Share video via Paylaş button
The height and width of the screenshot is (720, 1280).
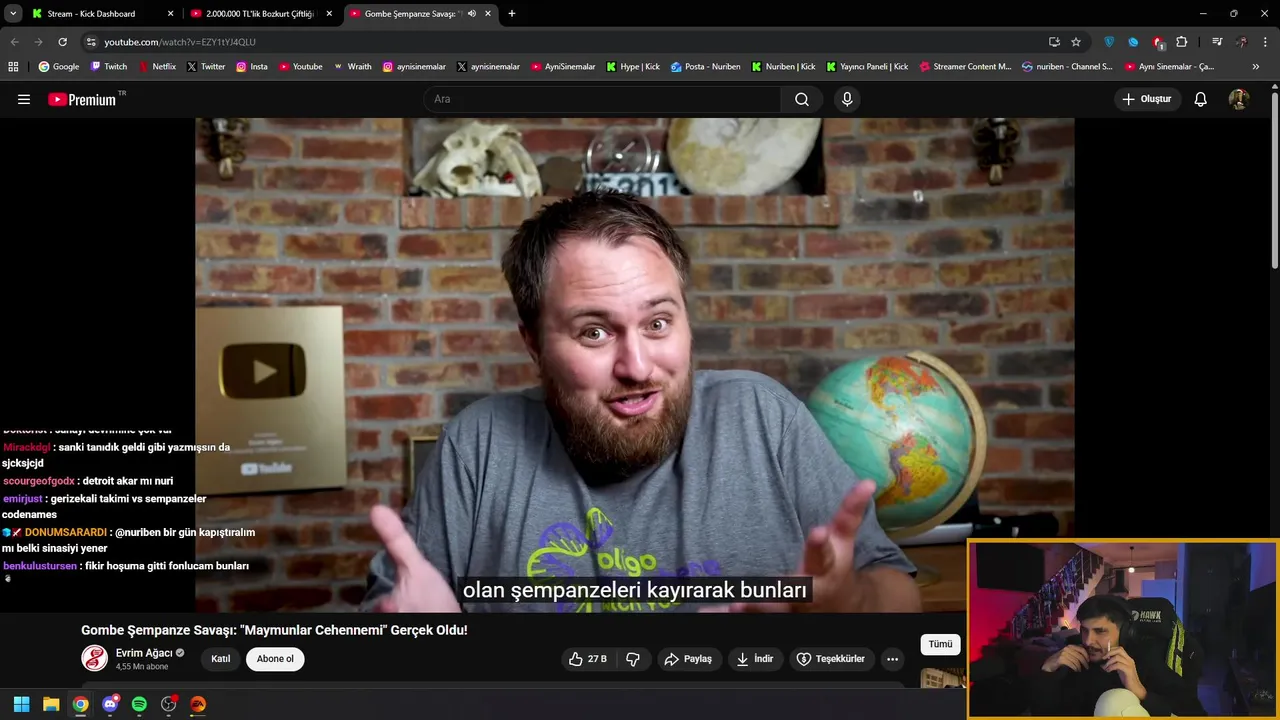tap(688, 659)
